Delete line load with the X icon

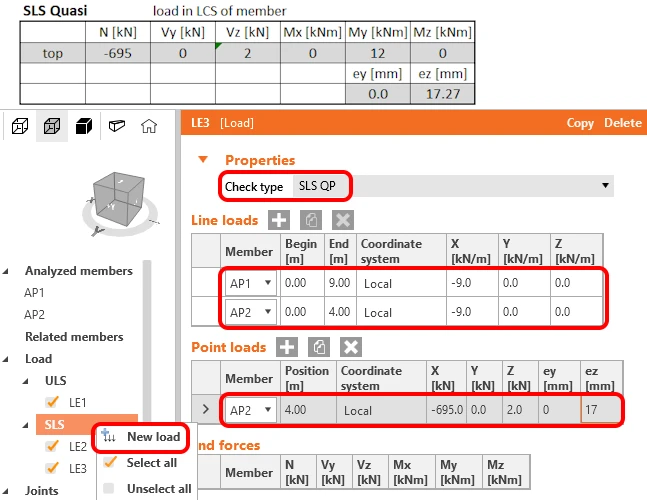[343, 220]
